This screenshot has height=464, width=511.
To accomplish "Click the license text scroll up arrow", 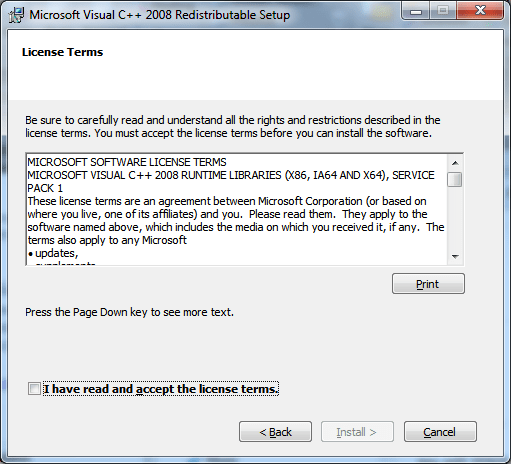I will coord(455,163).
